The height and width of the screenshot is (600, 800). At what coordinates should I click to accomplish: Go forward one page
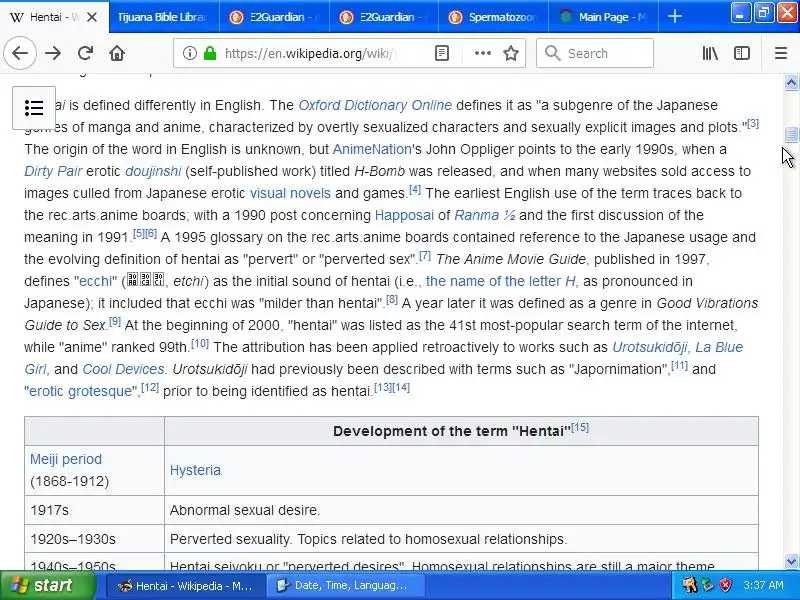[x=53, y=53]
